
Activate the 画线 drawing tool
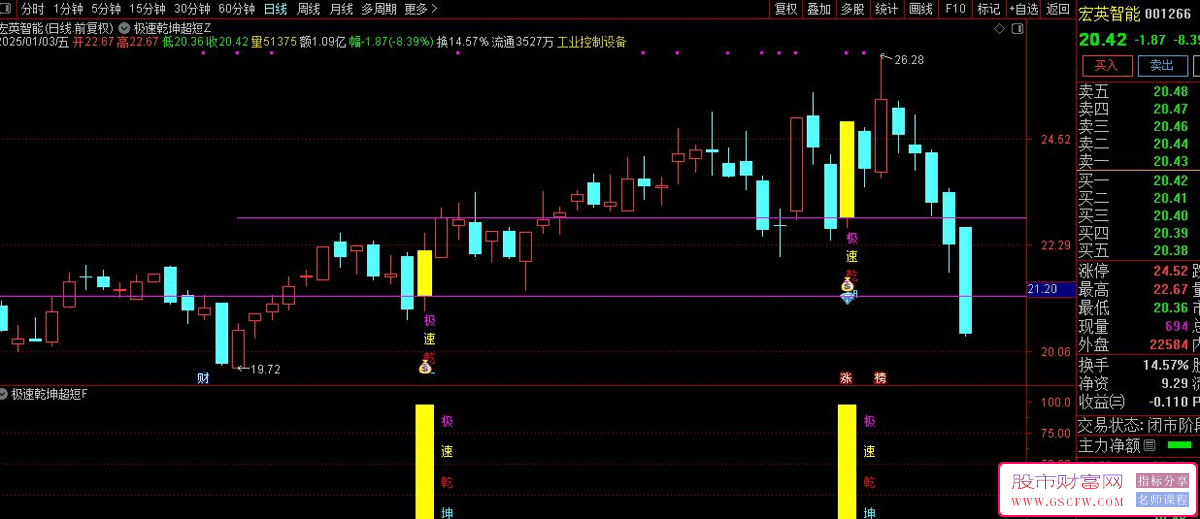click(x=921, y=9)
